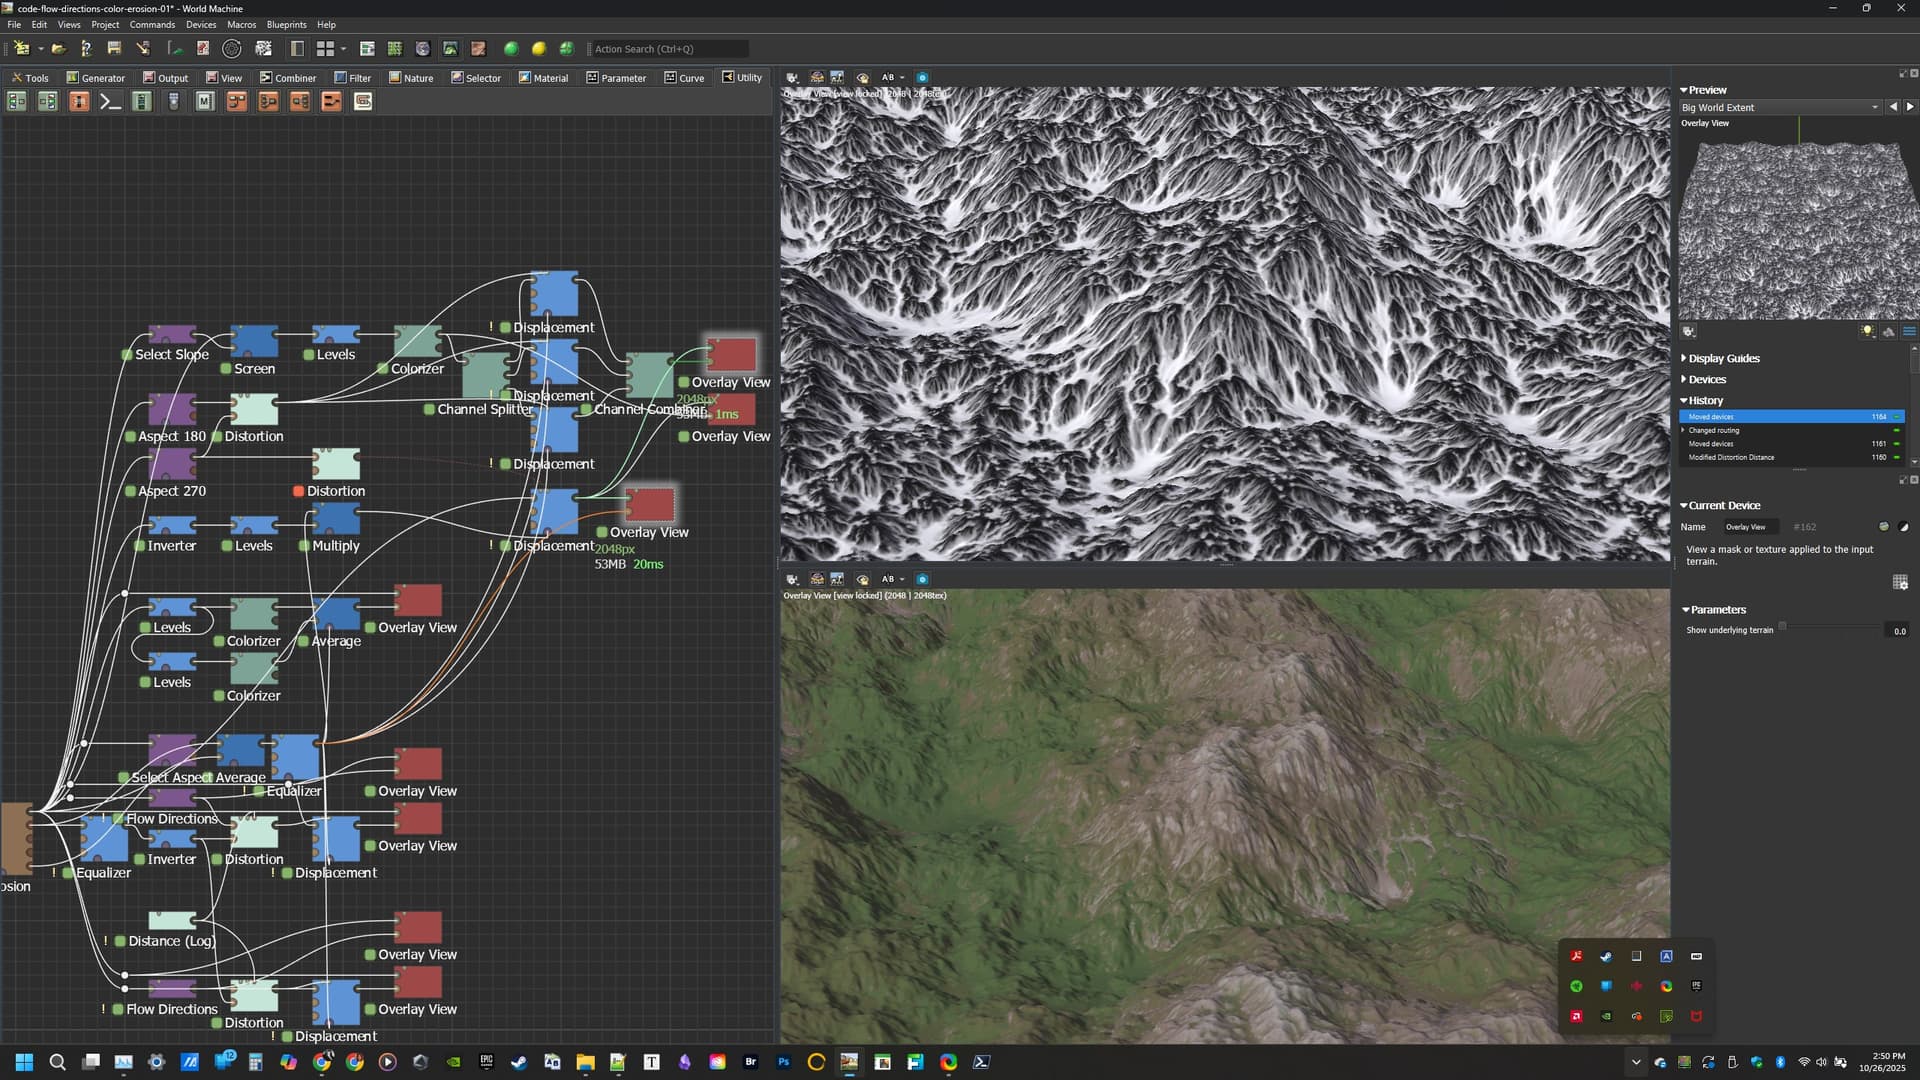
Task: Click the split layout view icon
Action: coord(297,48)
